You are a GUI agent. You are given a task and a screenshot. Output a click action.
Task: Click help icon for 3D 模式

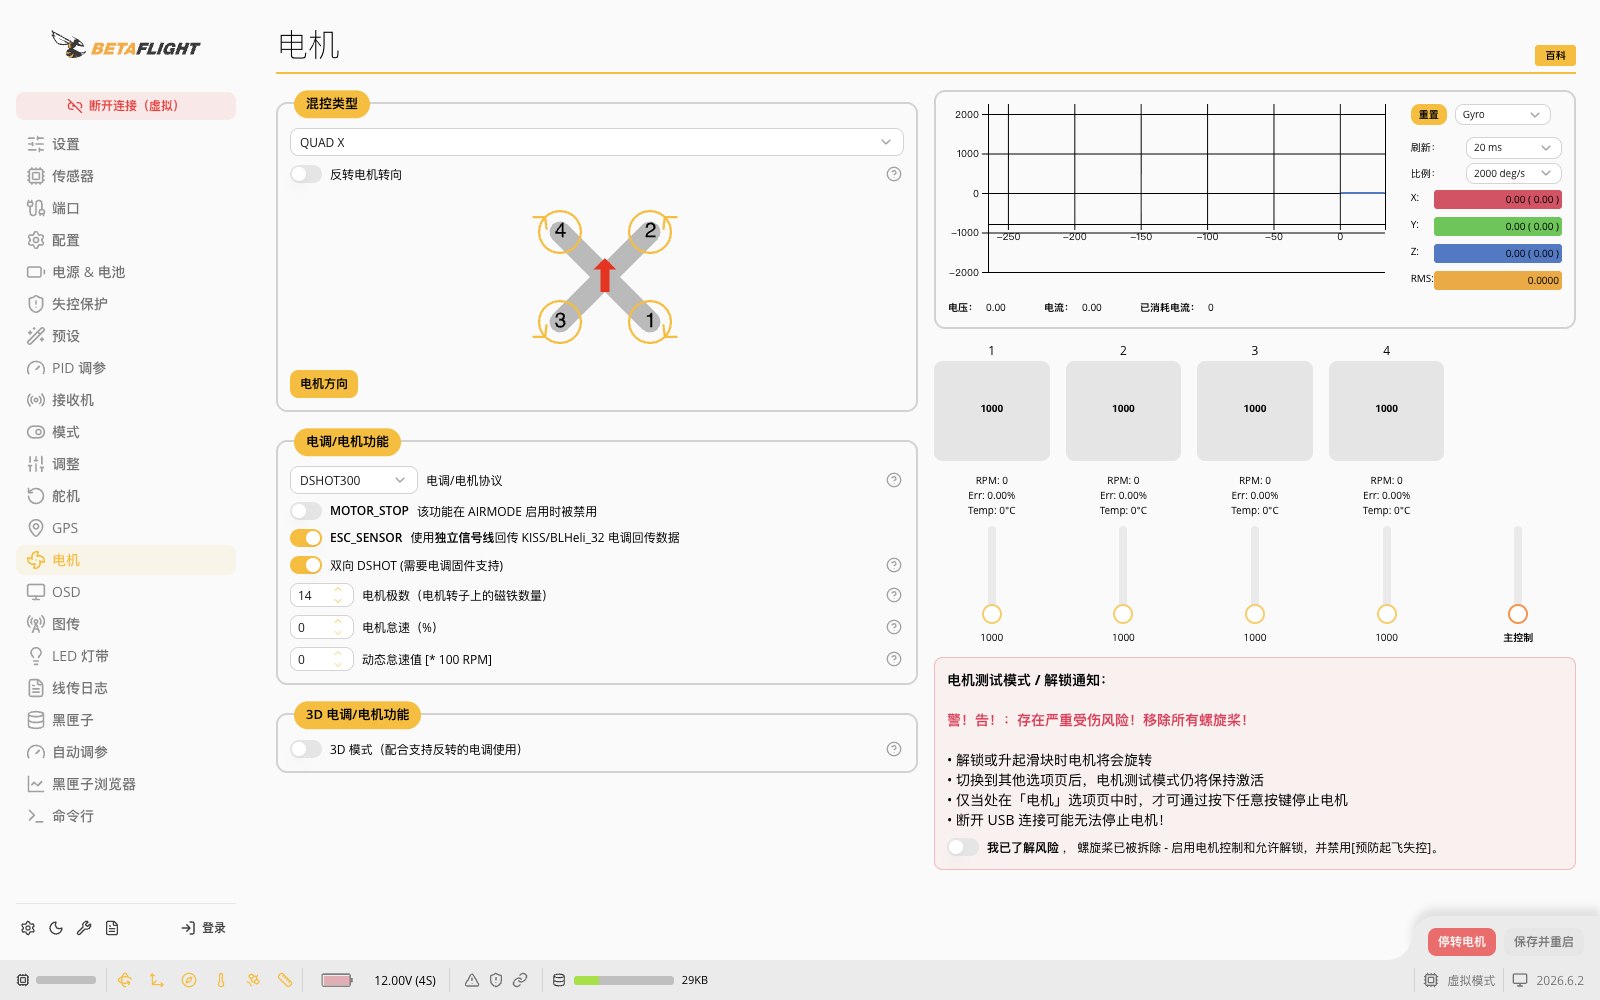894,749
